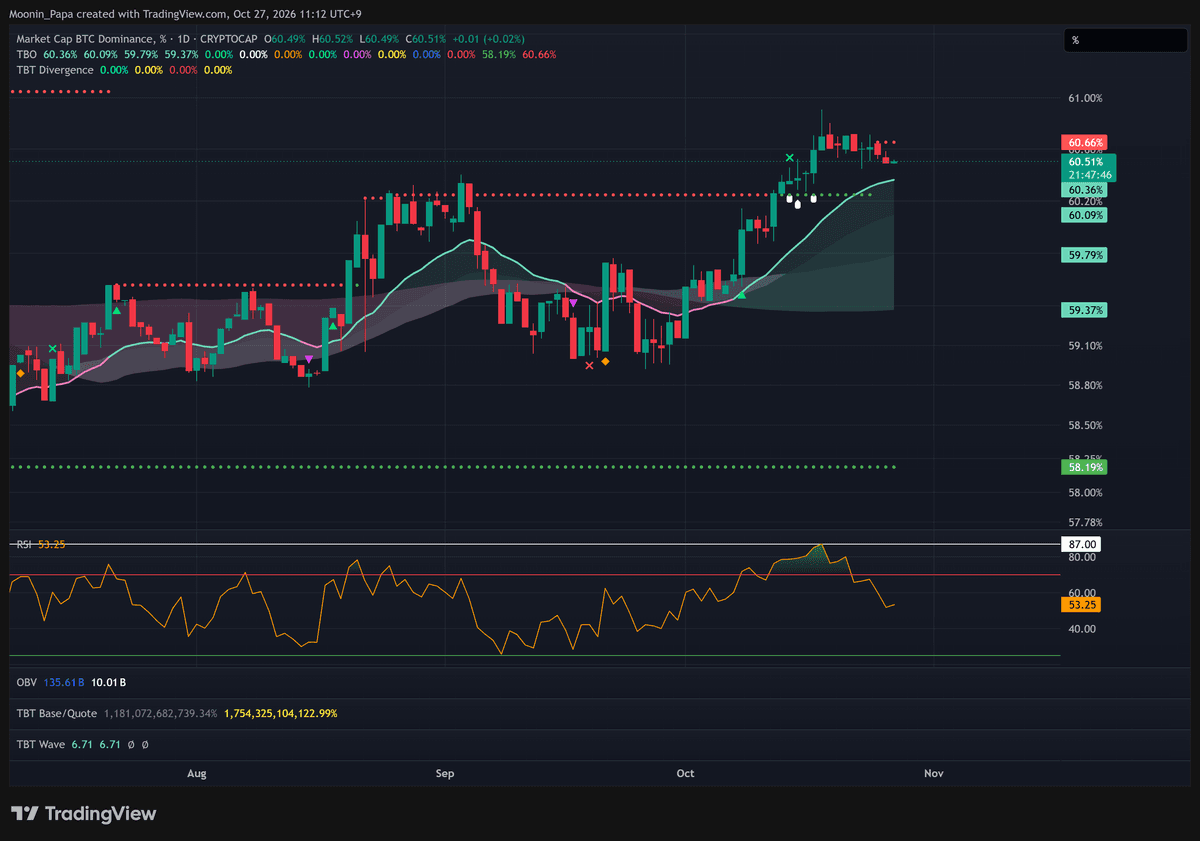Select the green up triangle in July

pos(117,311)
